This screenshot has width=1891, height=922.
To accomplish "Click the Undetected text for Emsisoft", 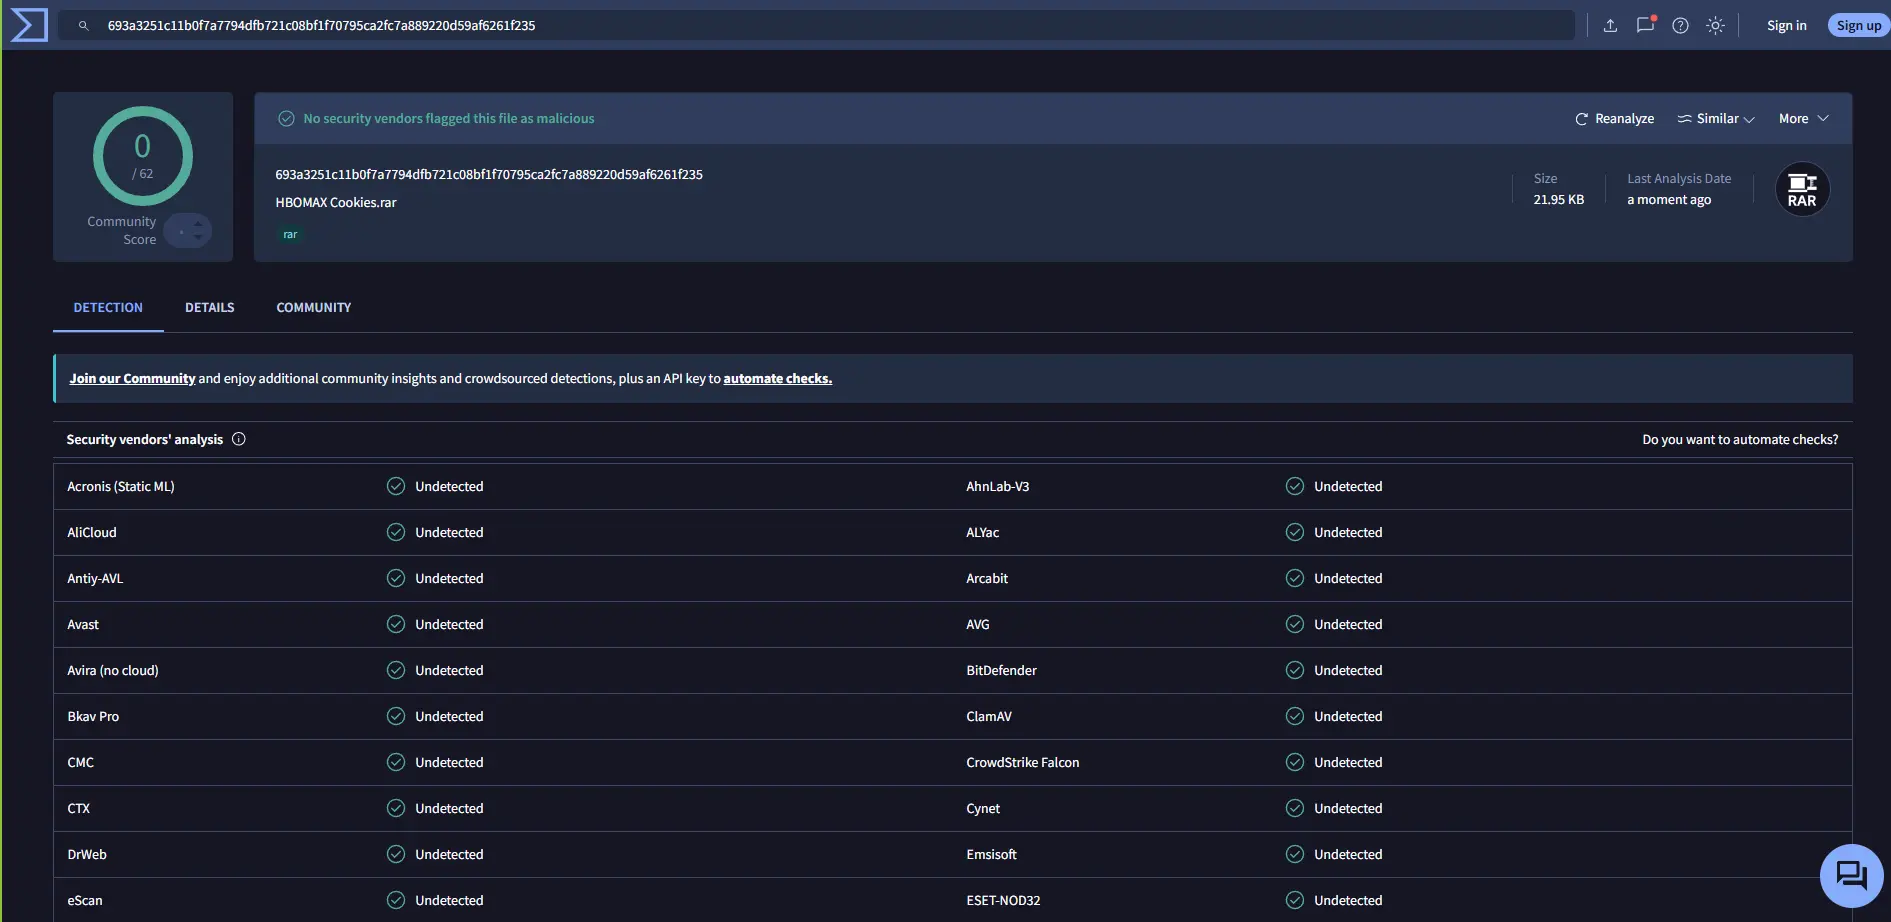I will point(1348,855).
